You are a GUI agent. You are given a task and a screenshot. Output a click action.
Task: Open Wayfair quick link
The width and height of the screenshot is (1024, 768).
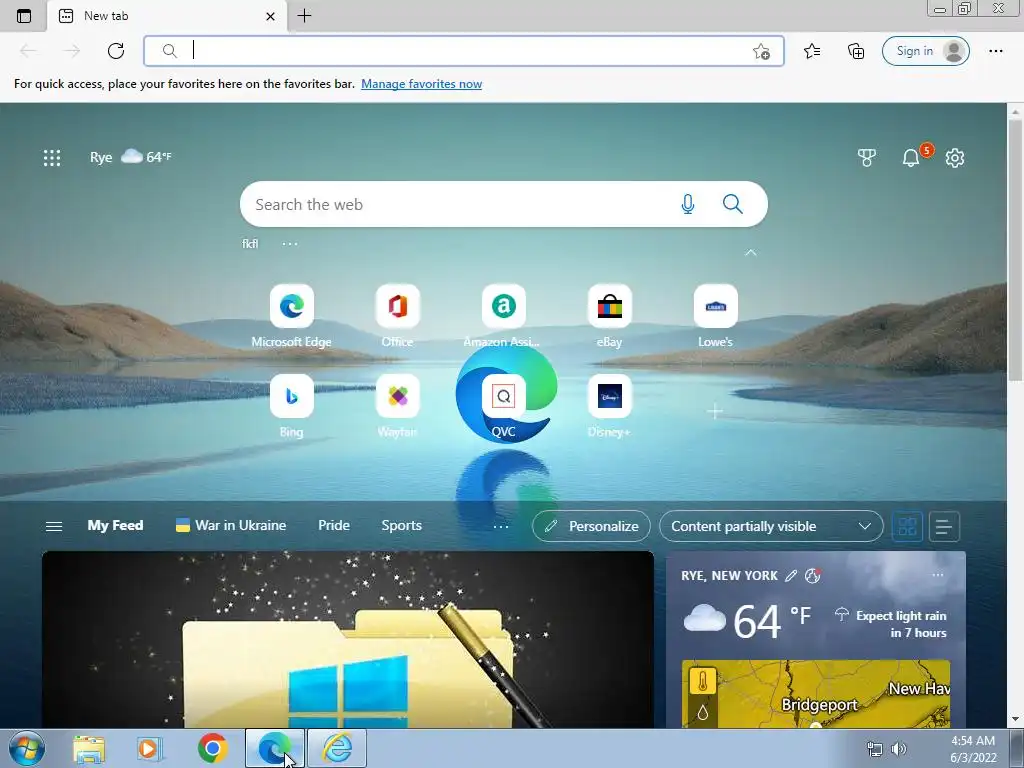pos(397,406)
